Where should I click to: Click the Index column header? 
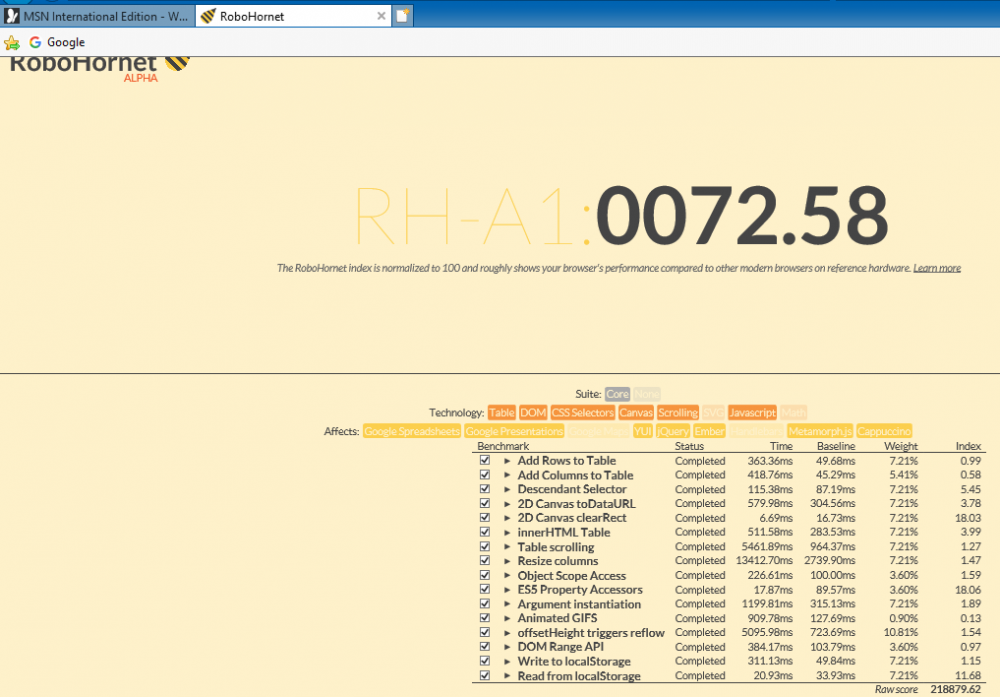click(968, 446)
